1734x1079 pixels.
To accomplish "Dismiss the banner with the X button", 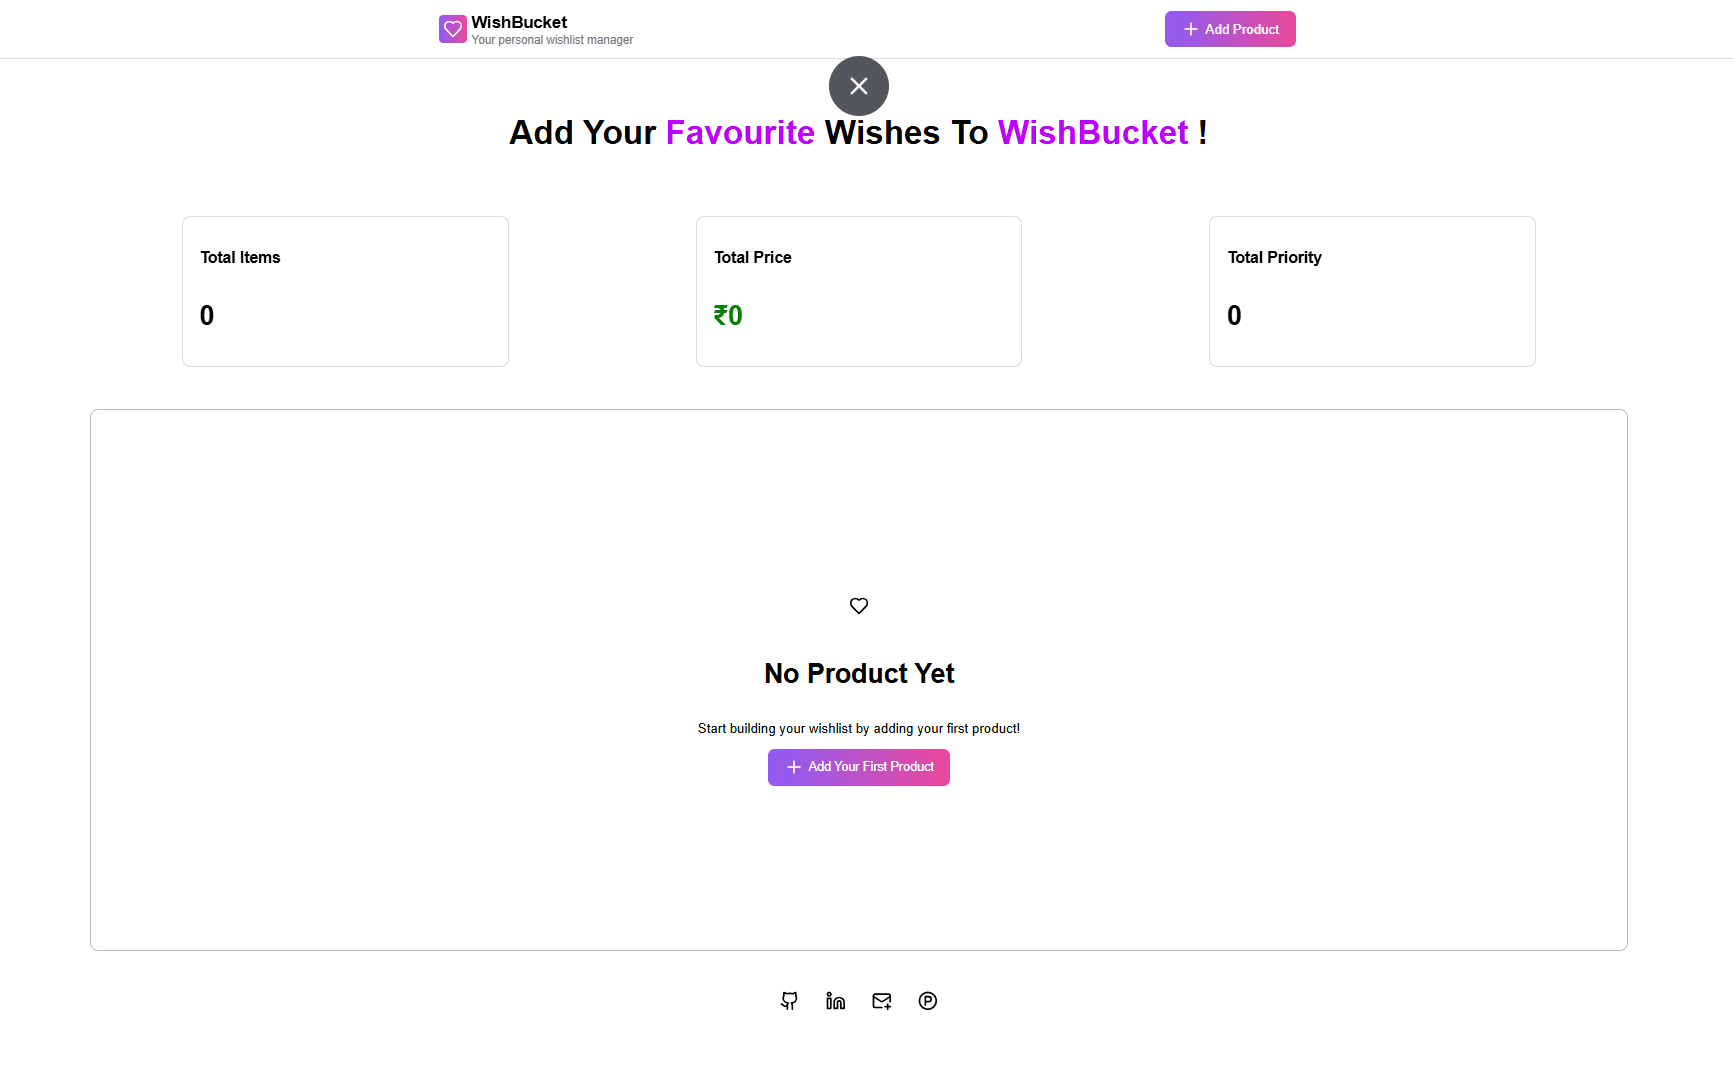I will click(x=858, y=86).
